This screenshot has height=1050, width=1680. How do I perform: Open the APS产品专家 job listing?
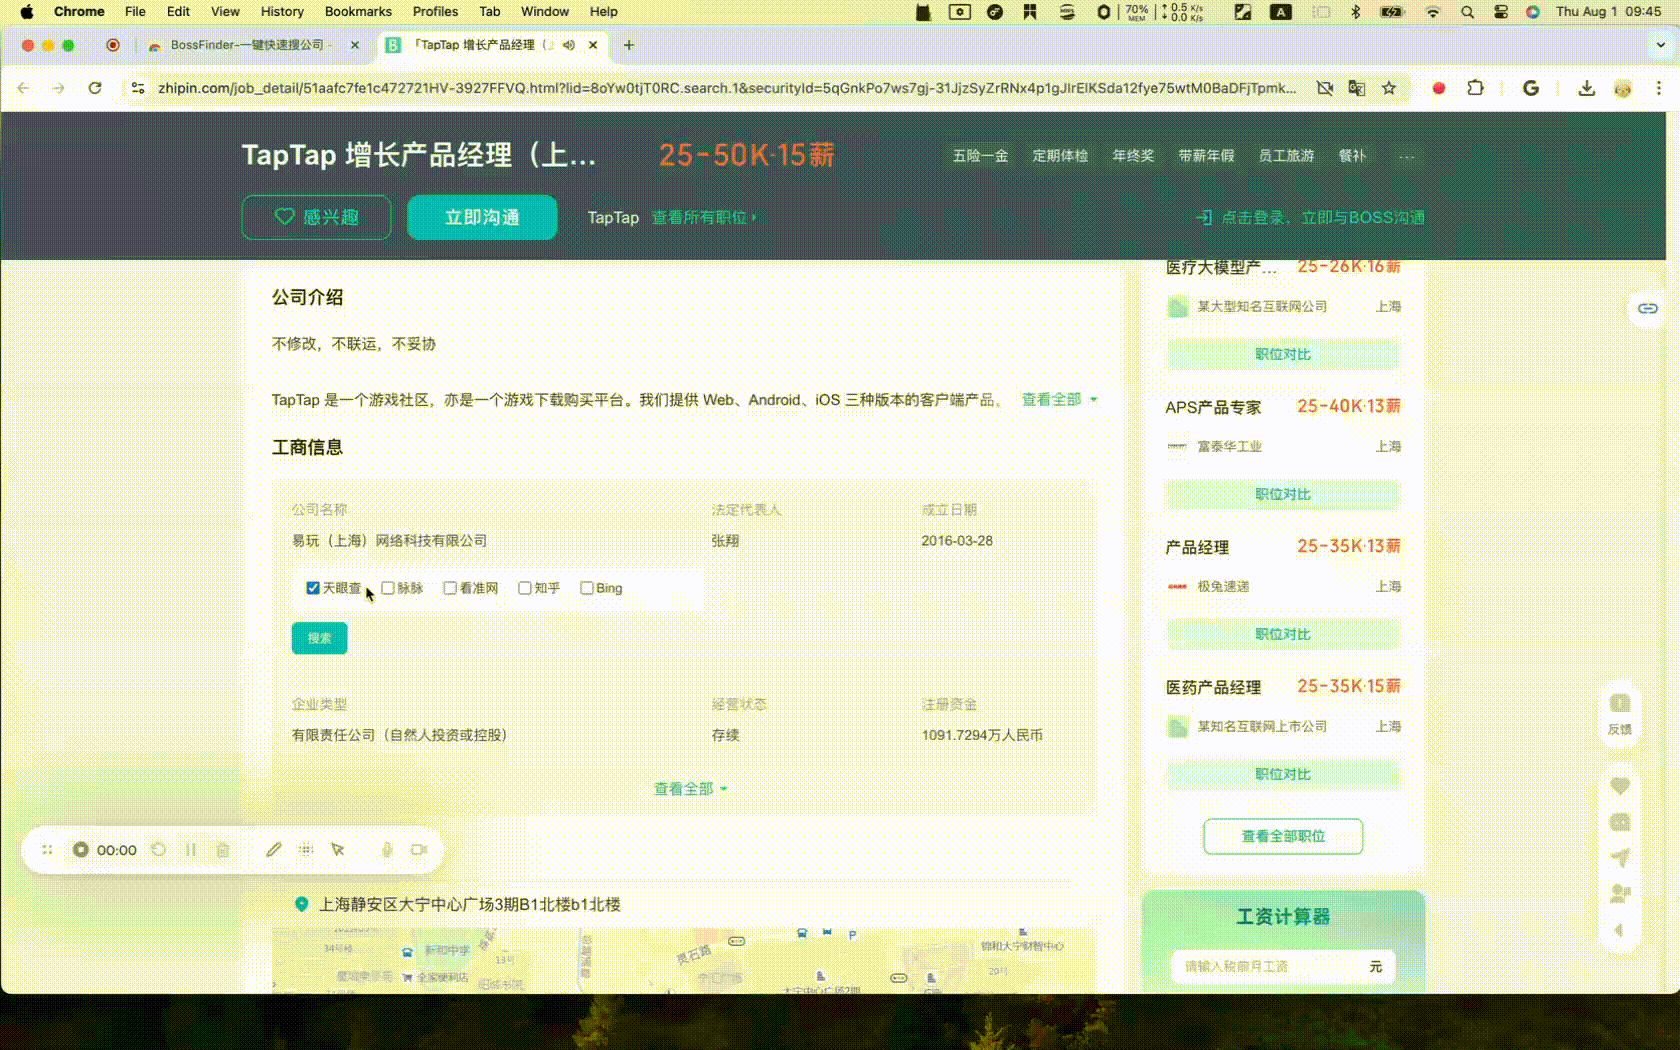pos(1213,407)
